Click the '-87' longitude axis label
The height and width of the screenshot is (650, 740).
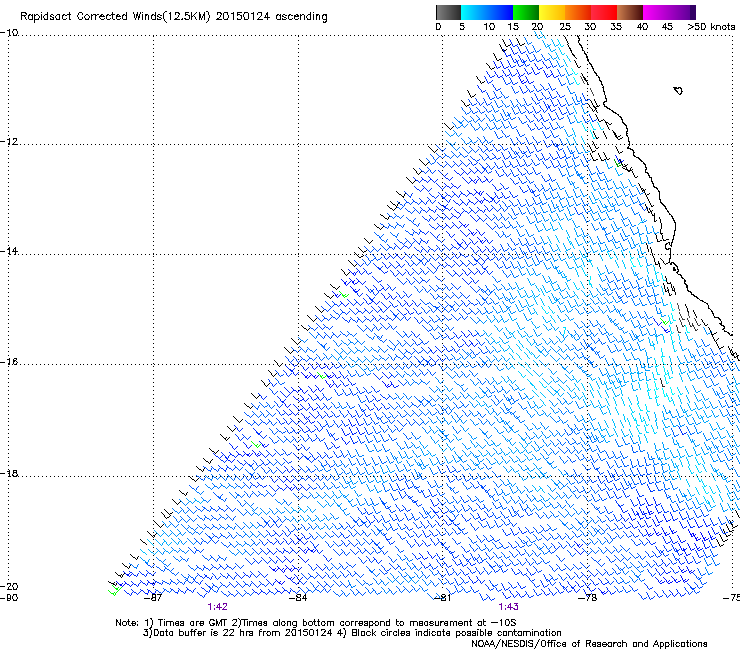point(153,598)
